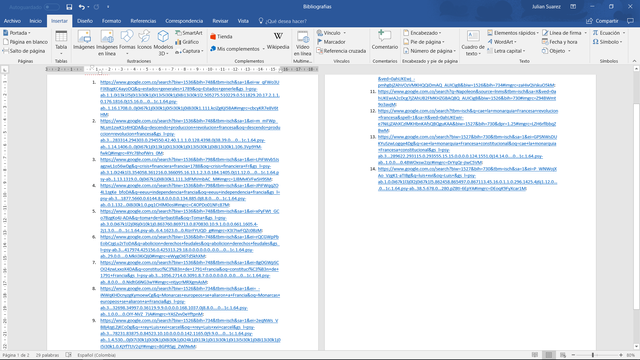Viewport: 640px width, 360px height.
Task: Open the Captura dropdown
Action: tap(189, 51)
